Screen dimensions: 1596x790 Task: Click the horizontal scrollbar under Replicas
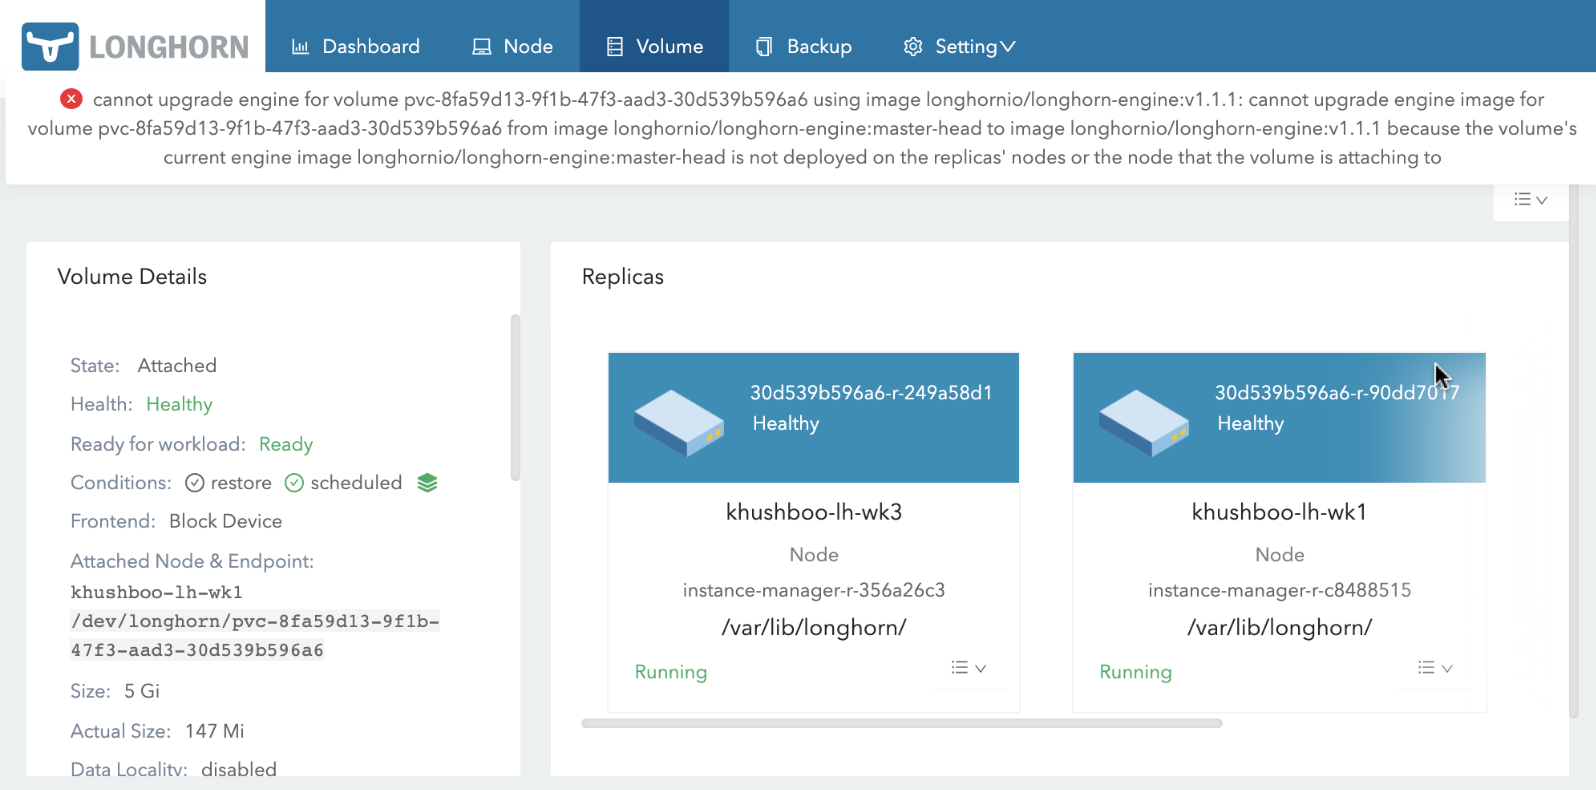pos(902,723)
